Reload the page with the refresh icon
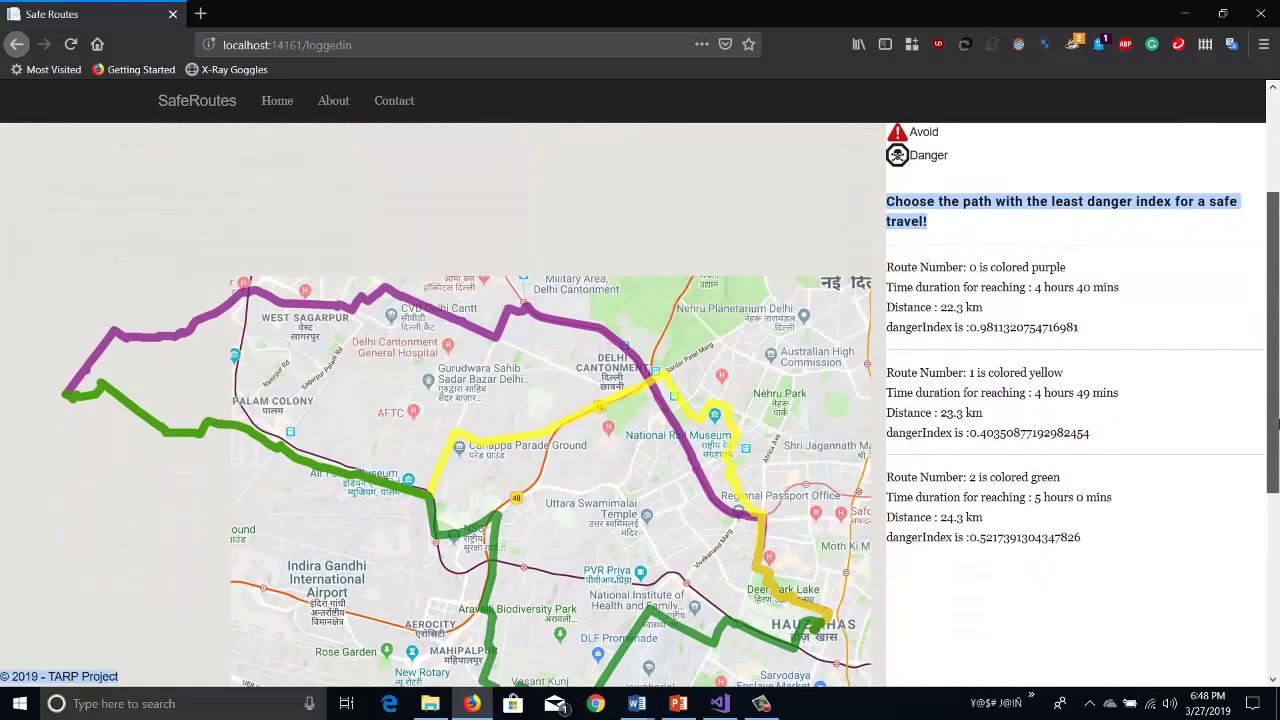The width and height of the screenshot is (1280, 720). click(71, 44)
